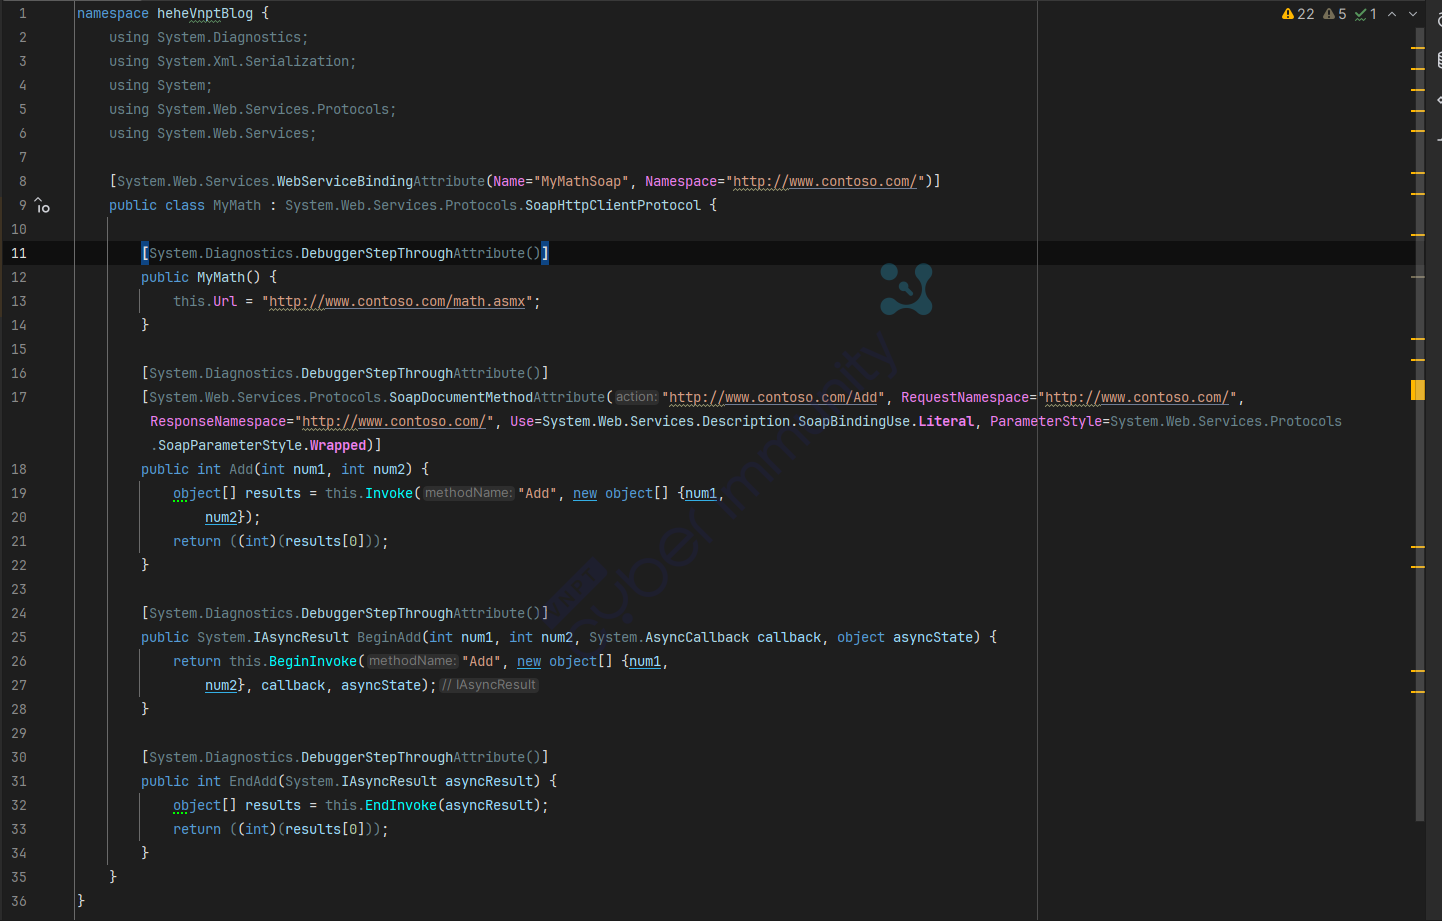Open the Database tool window icon in the right sidebar
Screen dimensions: 1442x921
click(x=1438, y=60)
